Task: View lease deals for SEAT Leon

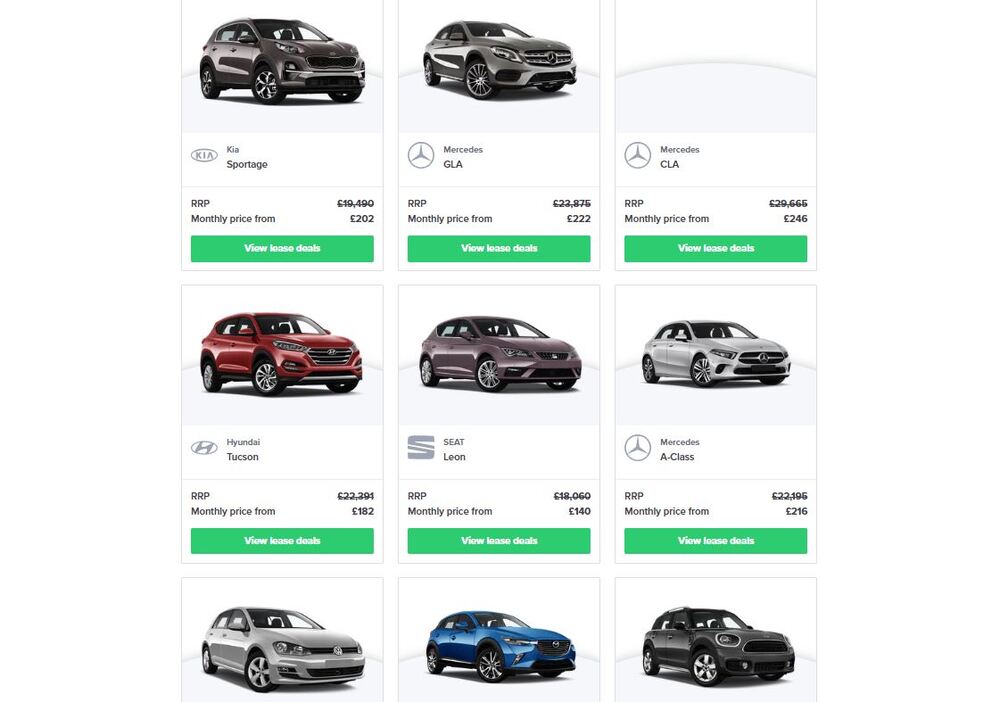Action: pos(499,541)
